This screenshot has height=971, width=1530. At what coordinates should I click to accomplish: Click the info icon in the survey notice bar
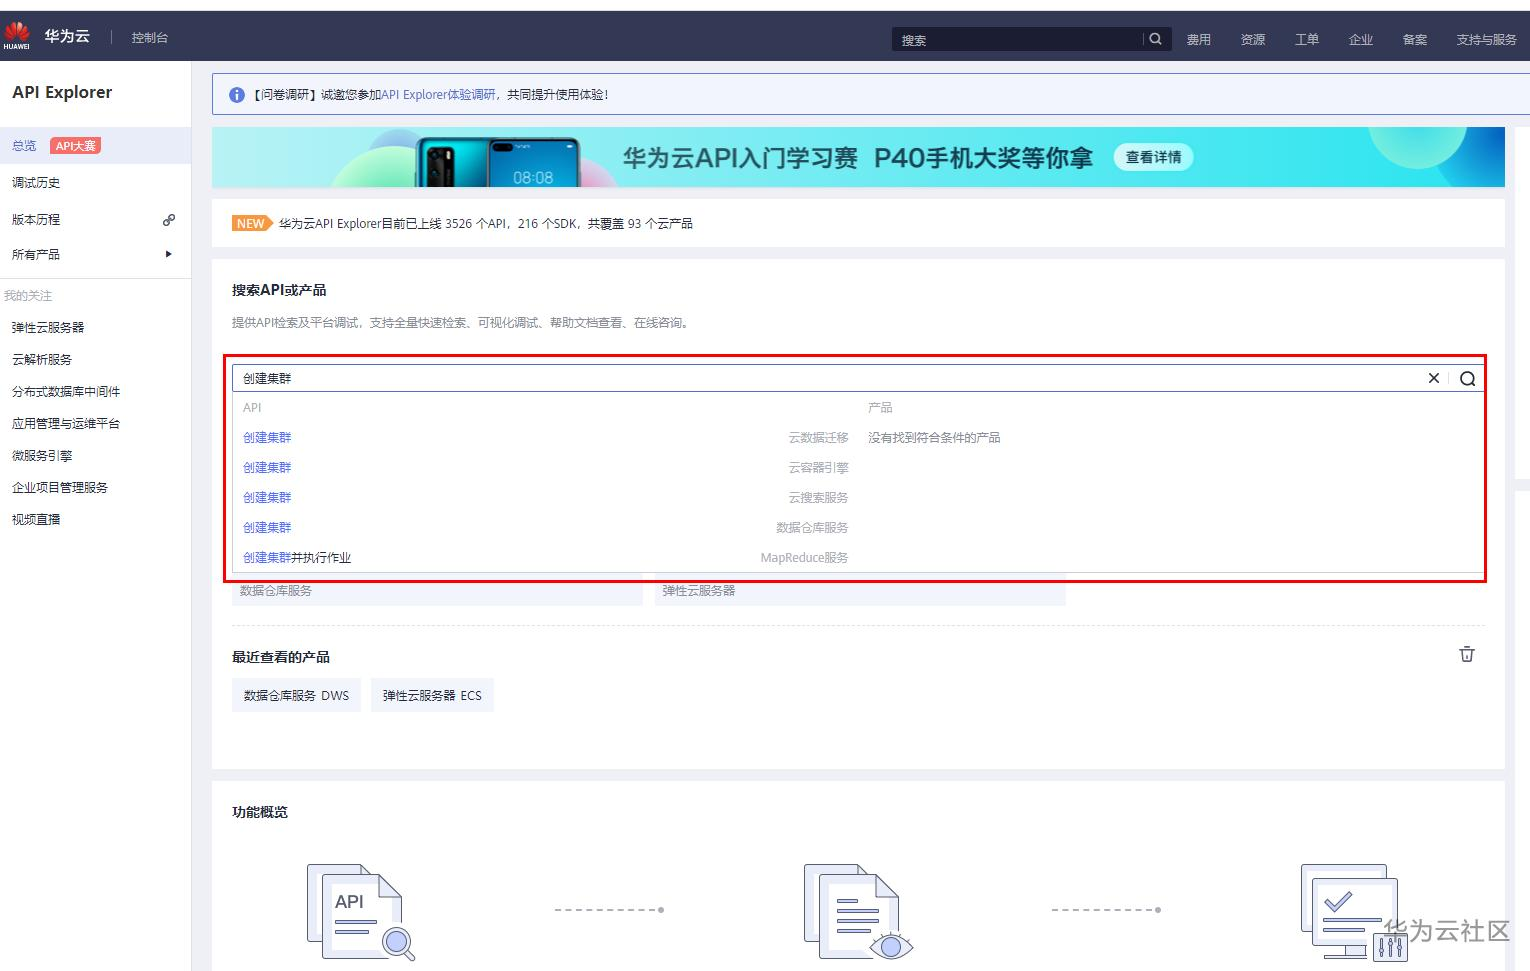(237, 95)
